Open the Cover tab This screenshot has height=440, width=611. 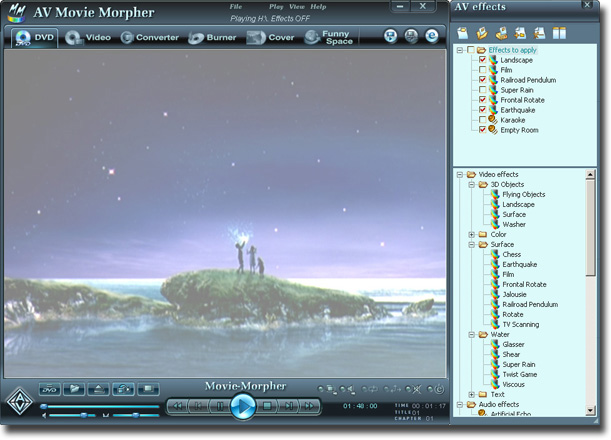[x=270, y=37]
